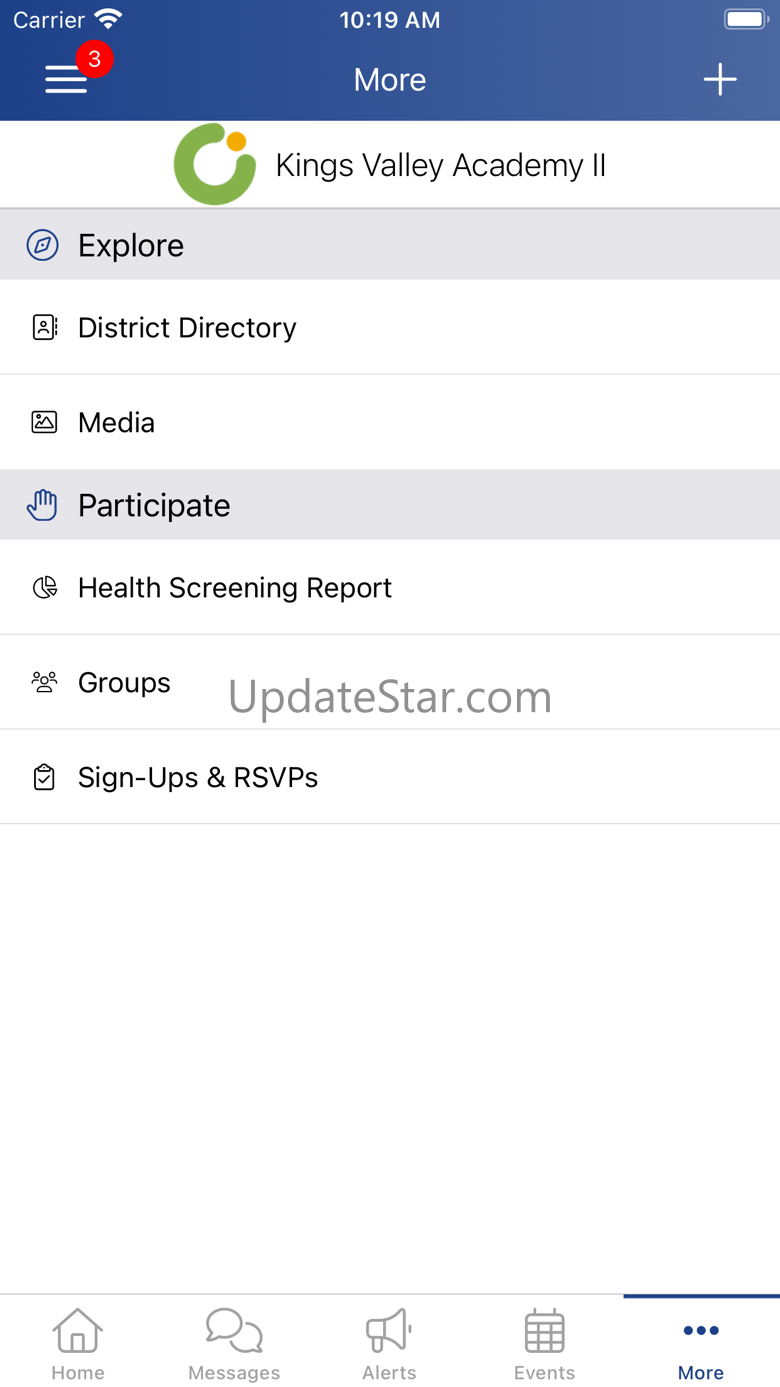Screen dimensions: 780x1387
Task: Open Sign-Ups & RSVPs
Action: tap(390, 778)
